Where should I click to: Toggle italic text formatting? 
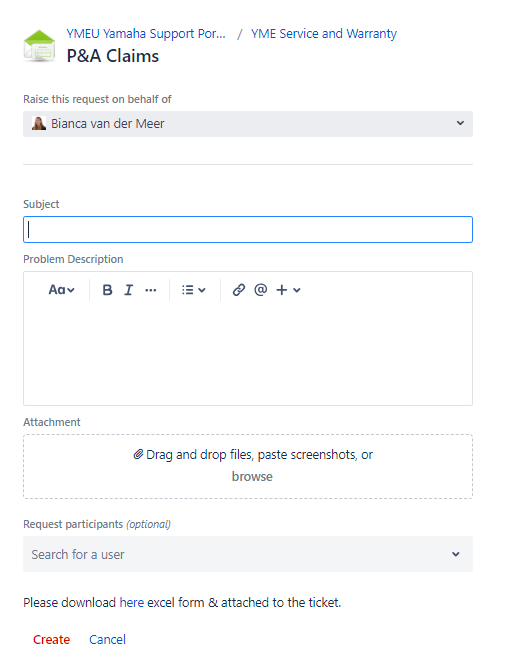click(x=128, y=290)
